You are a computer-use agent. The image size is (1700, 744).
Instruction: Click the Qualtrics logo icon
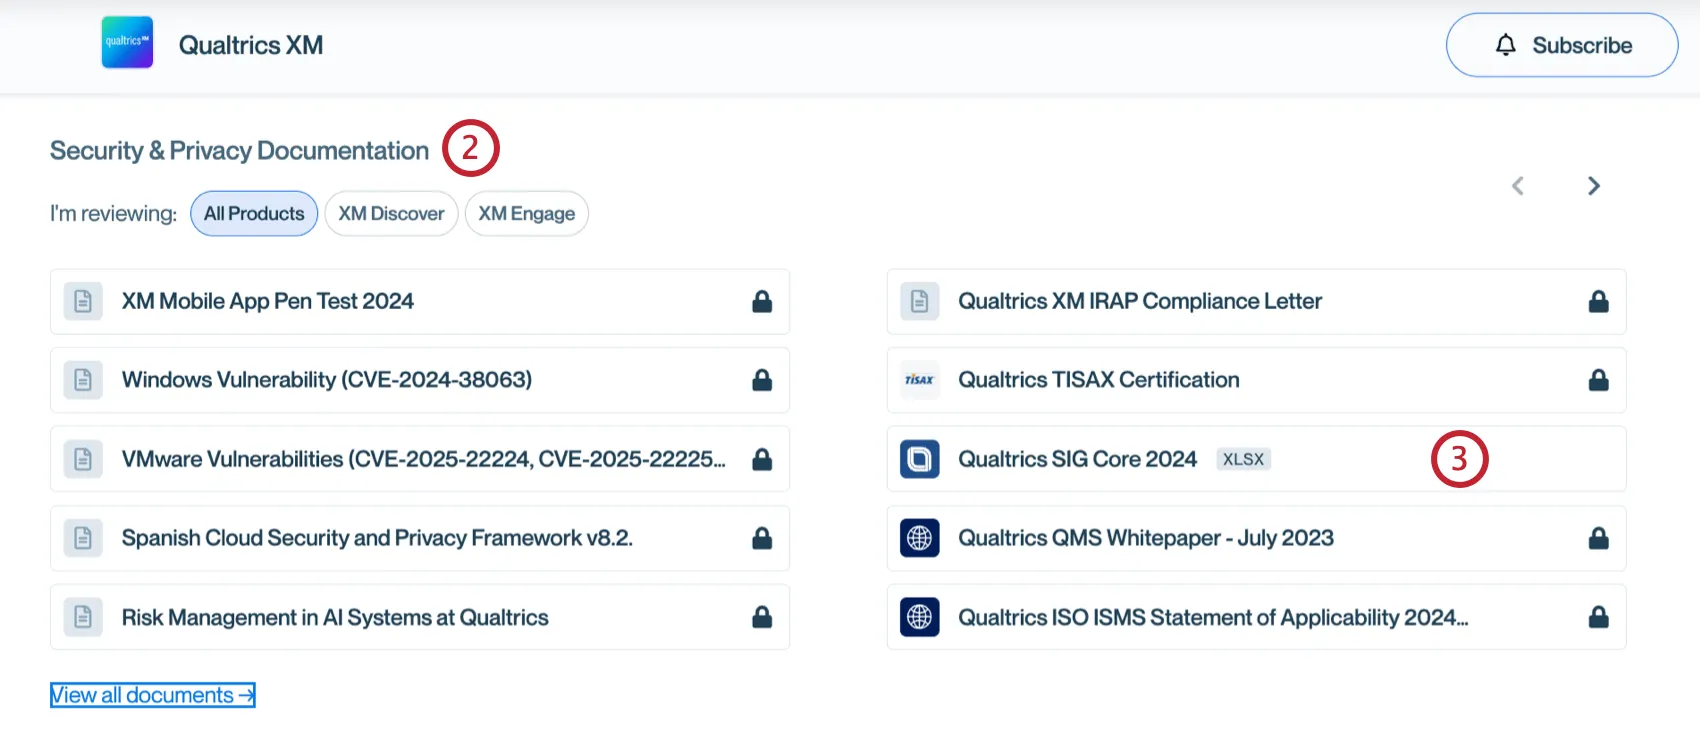coord(127,42)
